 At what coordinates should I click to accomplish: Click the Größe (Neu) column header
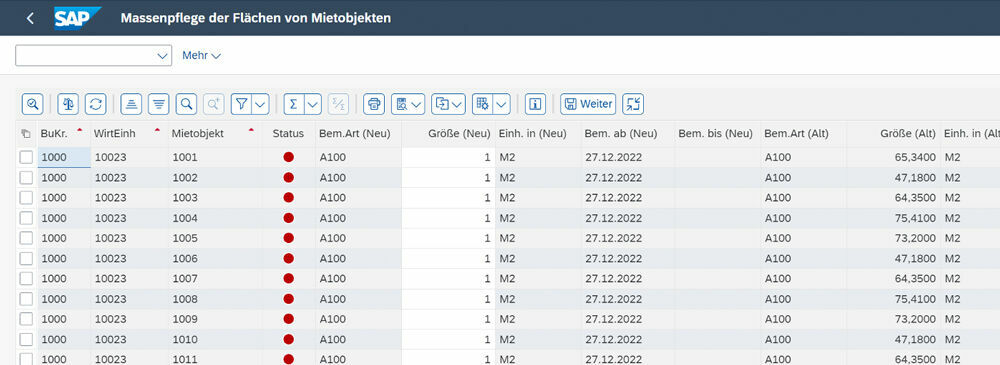point(448,134)
